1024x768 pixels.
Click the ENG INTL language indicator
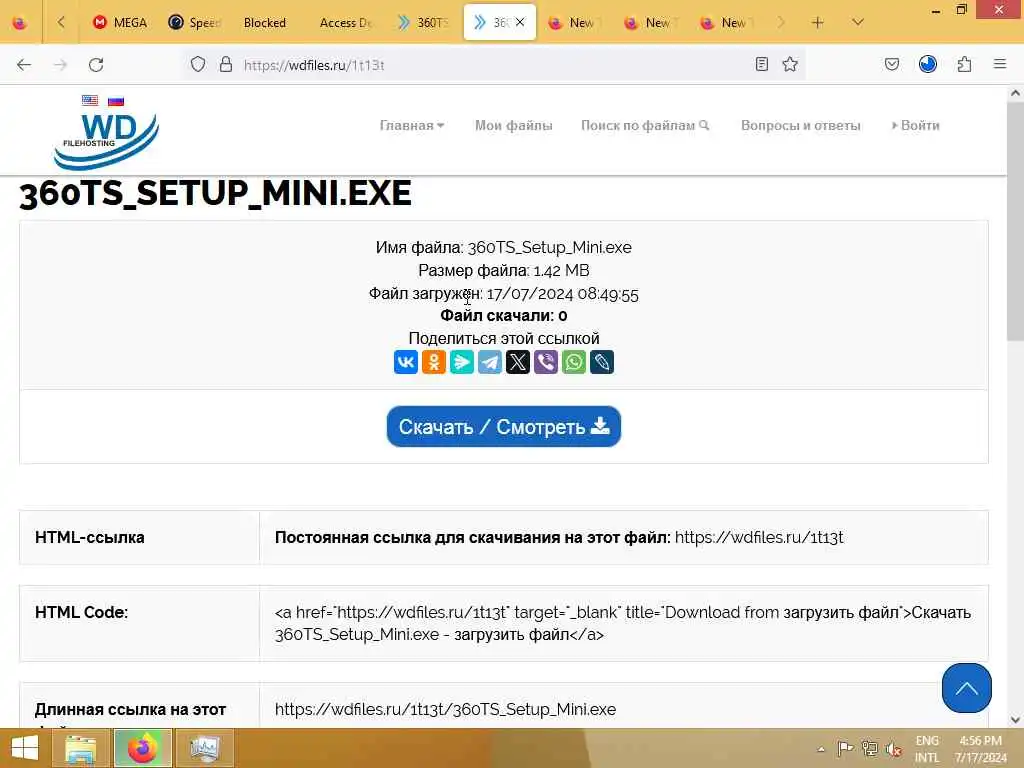(927, 749)
